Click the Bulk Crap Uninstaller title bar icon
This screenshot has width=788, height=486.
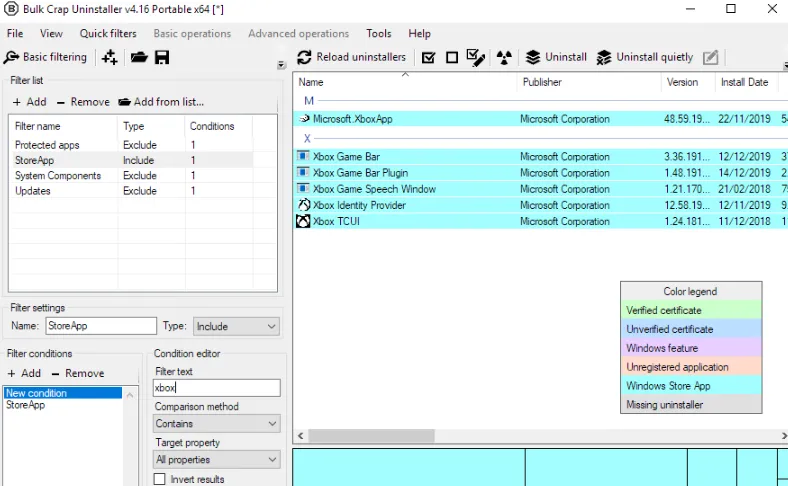[x=11, y=9]
